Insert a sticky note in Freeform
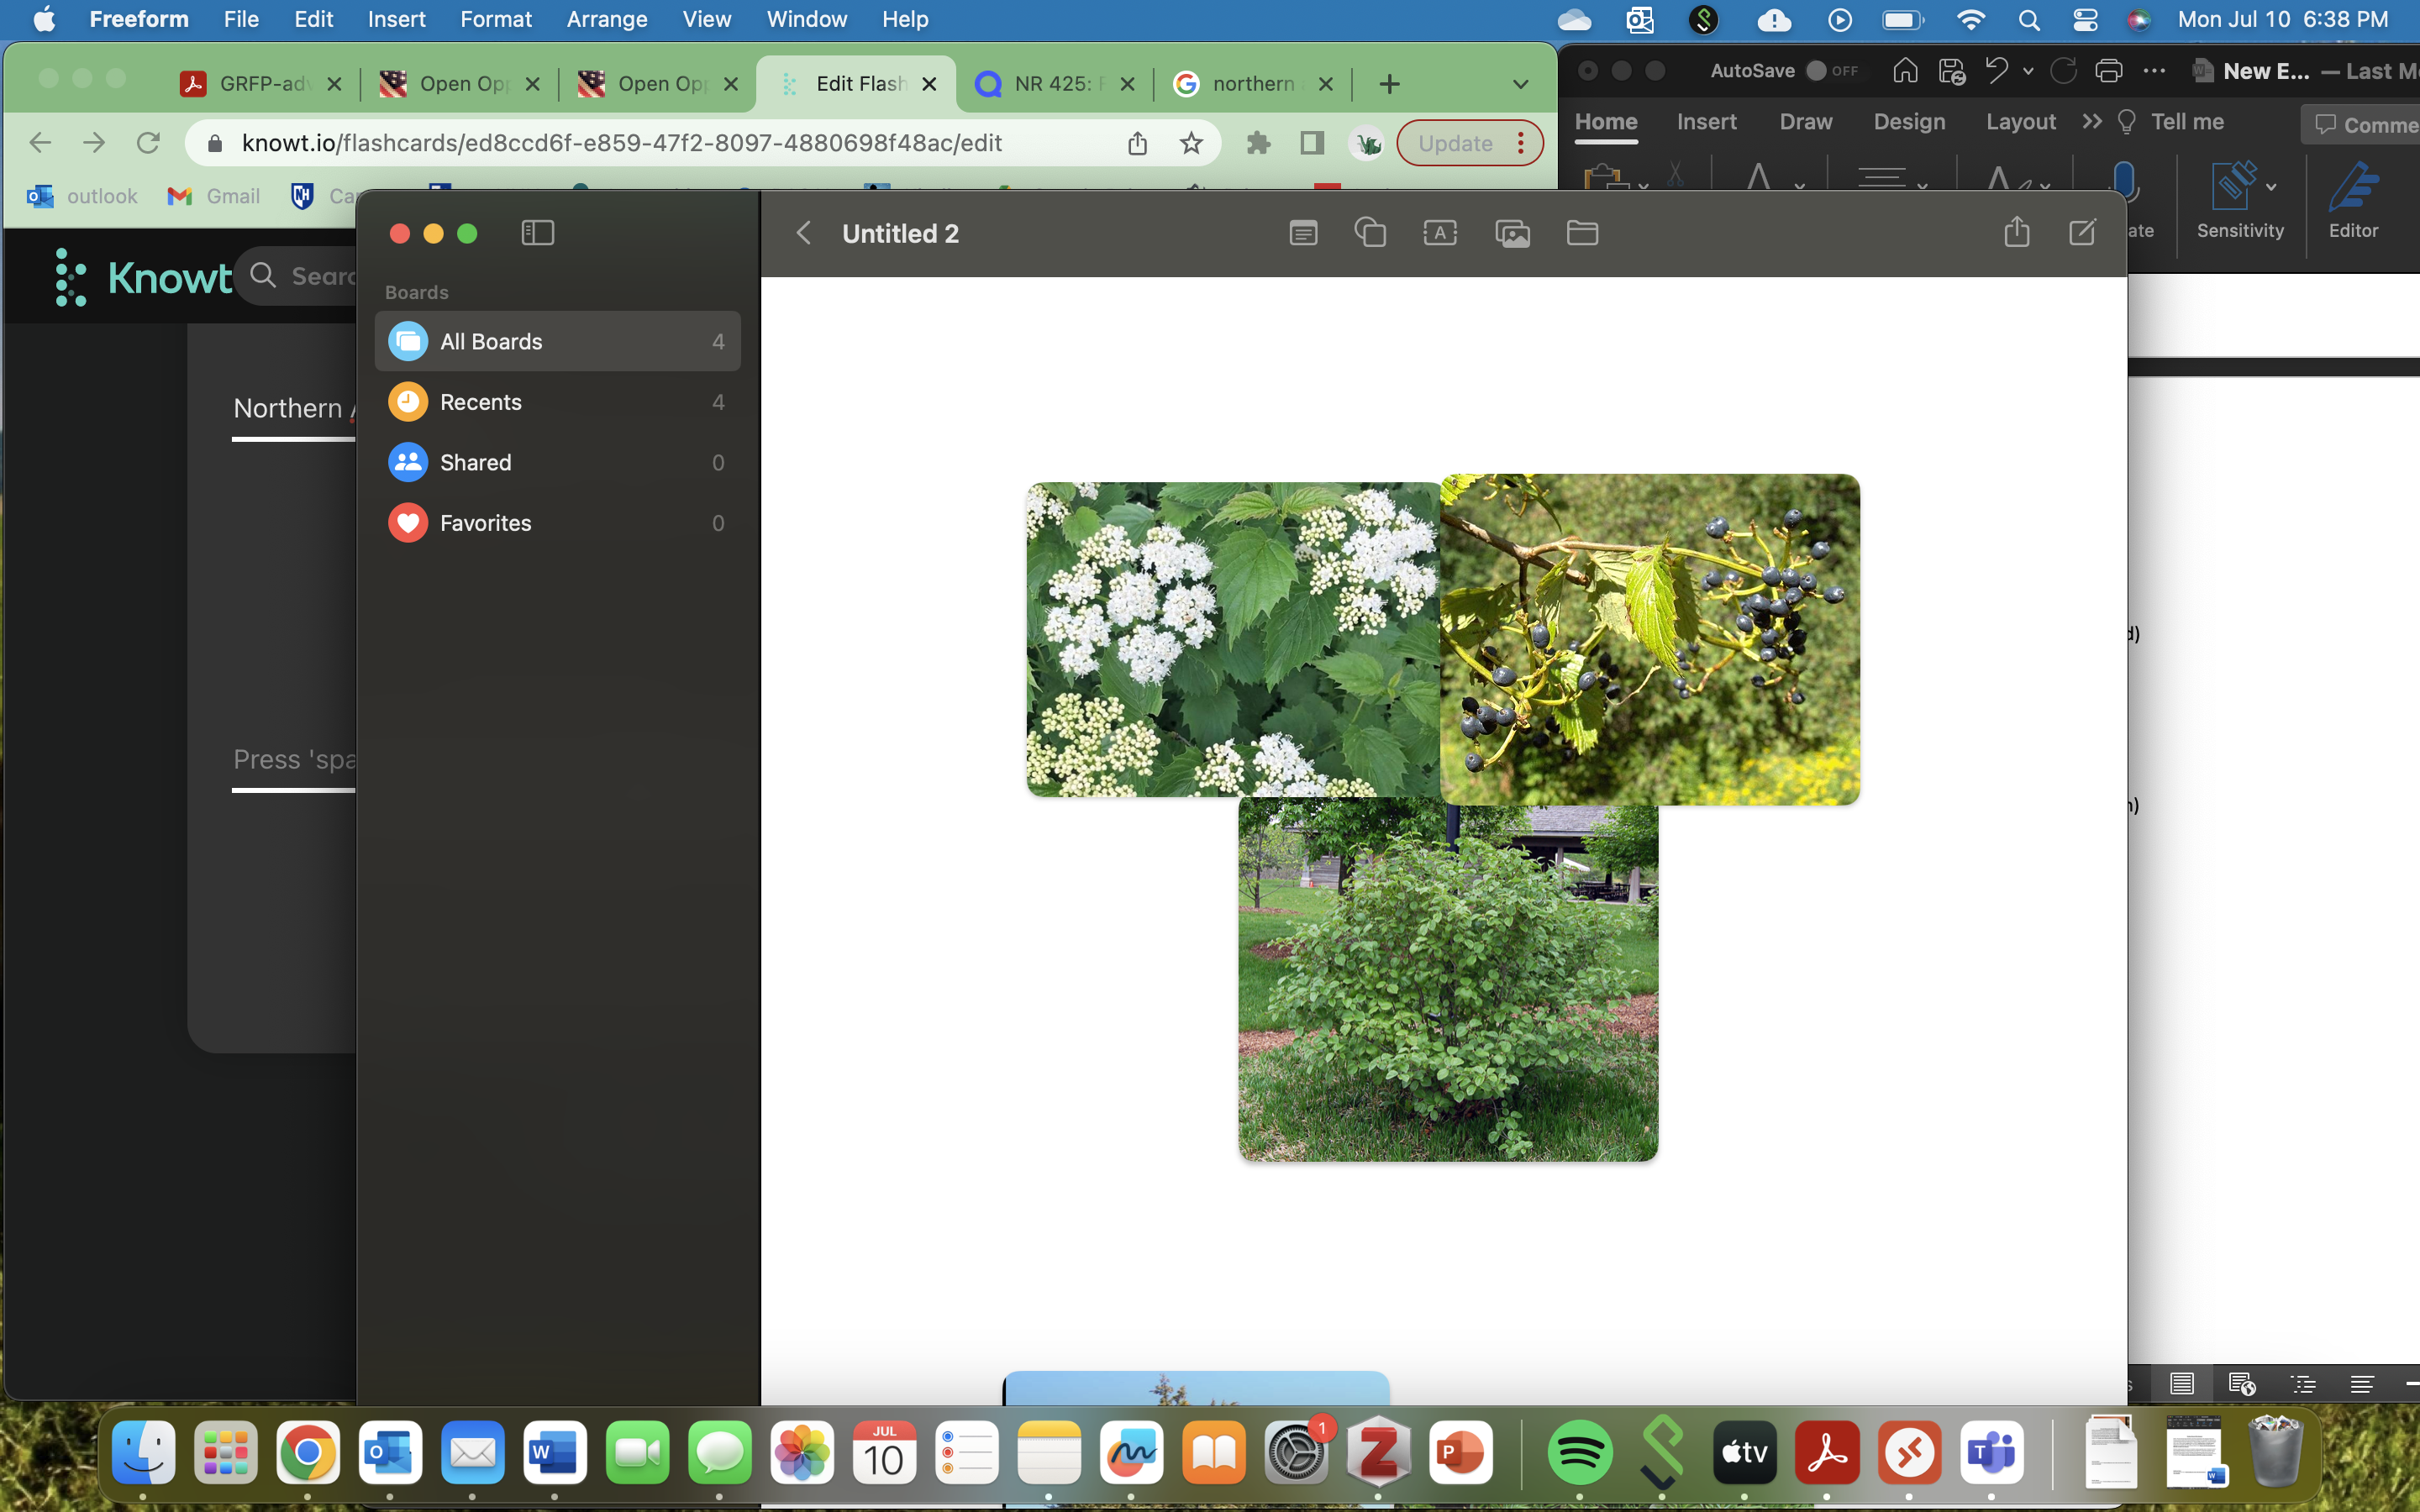This screenshot has height=1512, width=2420. coord(1303,233)
